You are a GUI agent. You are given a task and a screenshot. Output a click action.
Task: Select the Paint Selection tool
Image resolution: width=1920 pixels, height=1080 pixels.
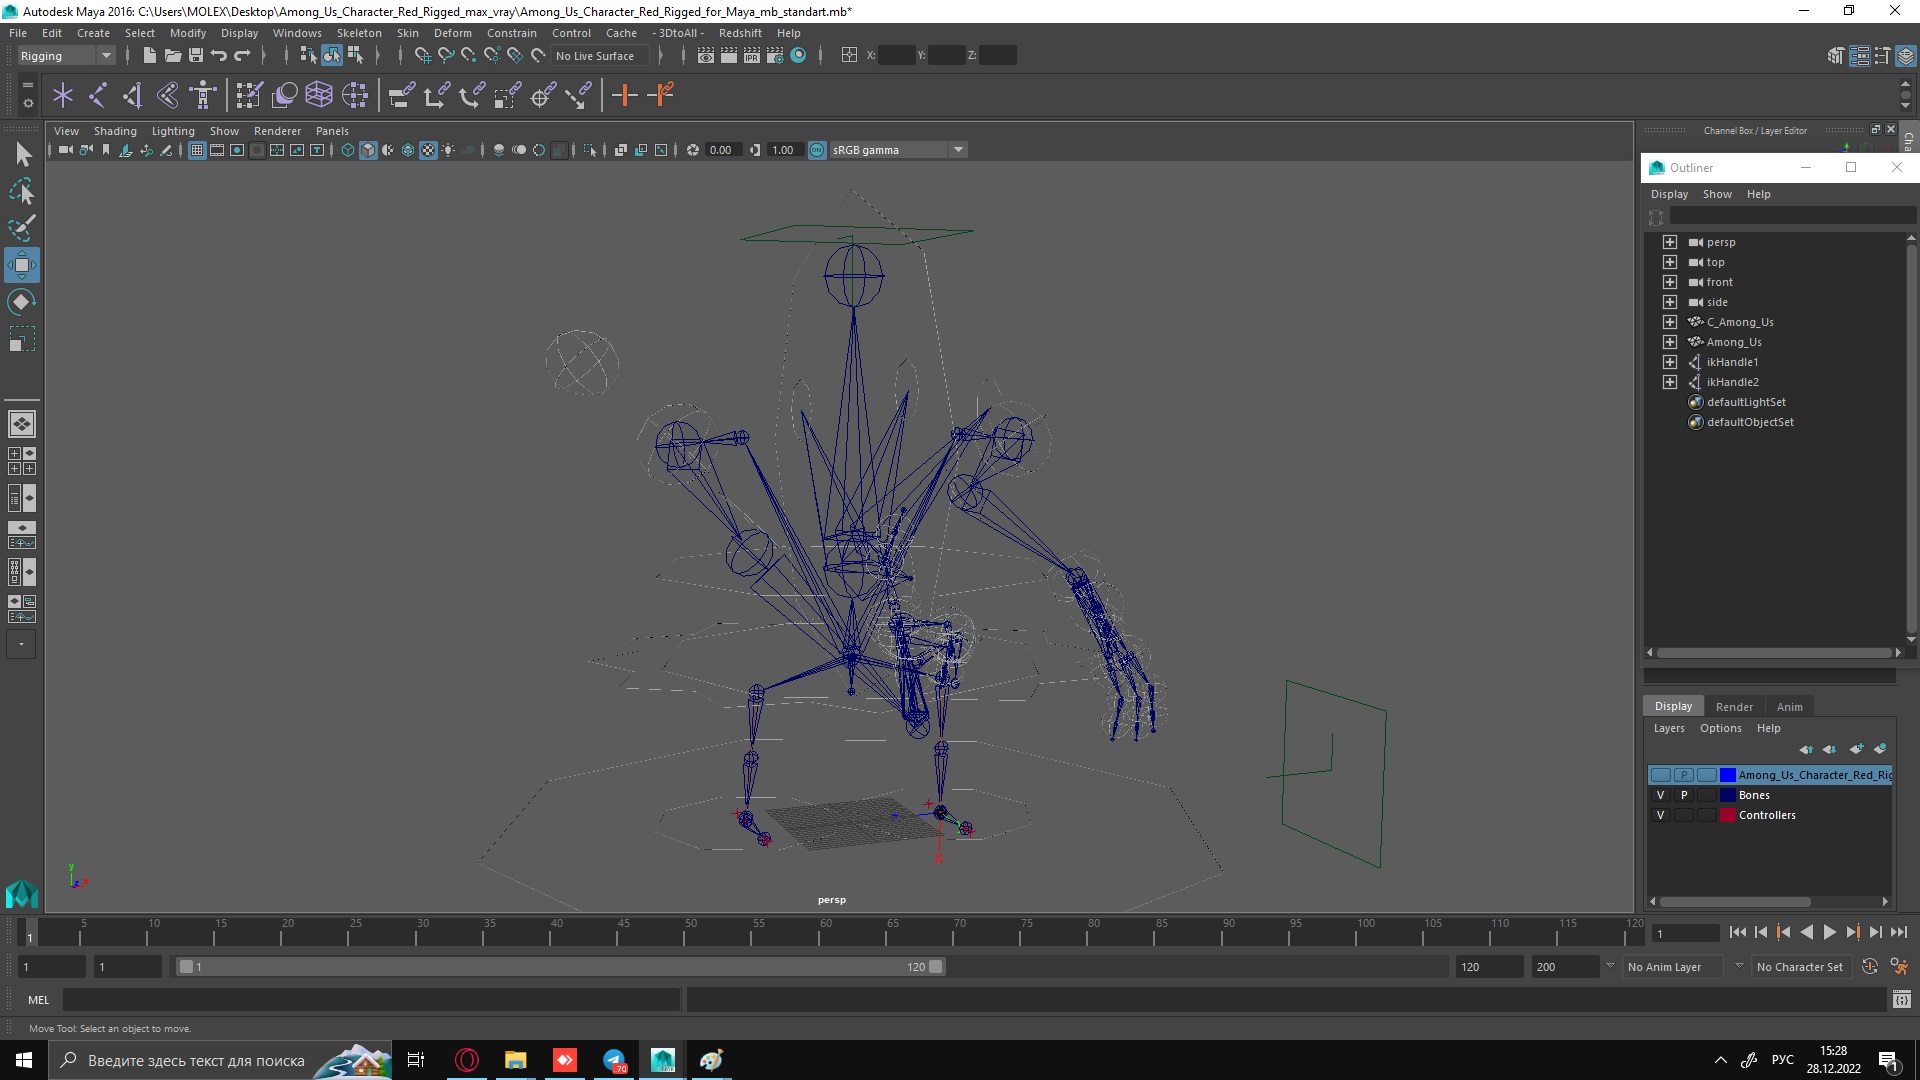(x=22, y=228)
